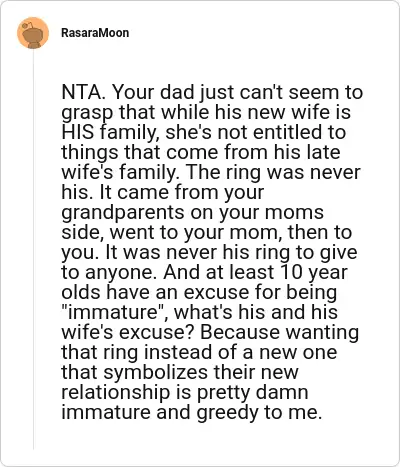Collapse the comment using the thread line
400x467 pixels.
(x=33, y=250)
